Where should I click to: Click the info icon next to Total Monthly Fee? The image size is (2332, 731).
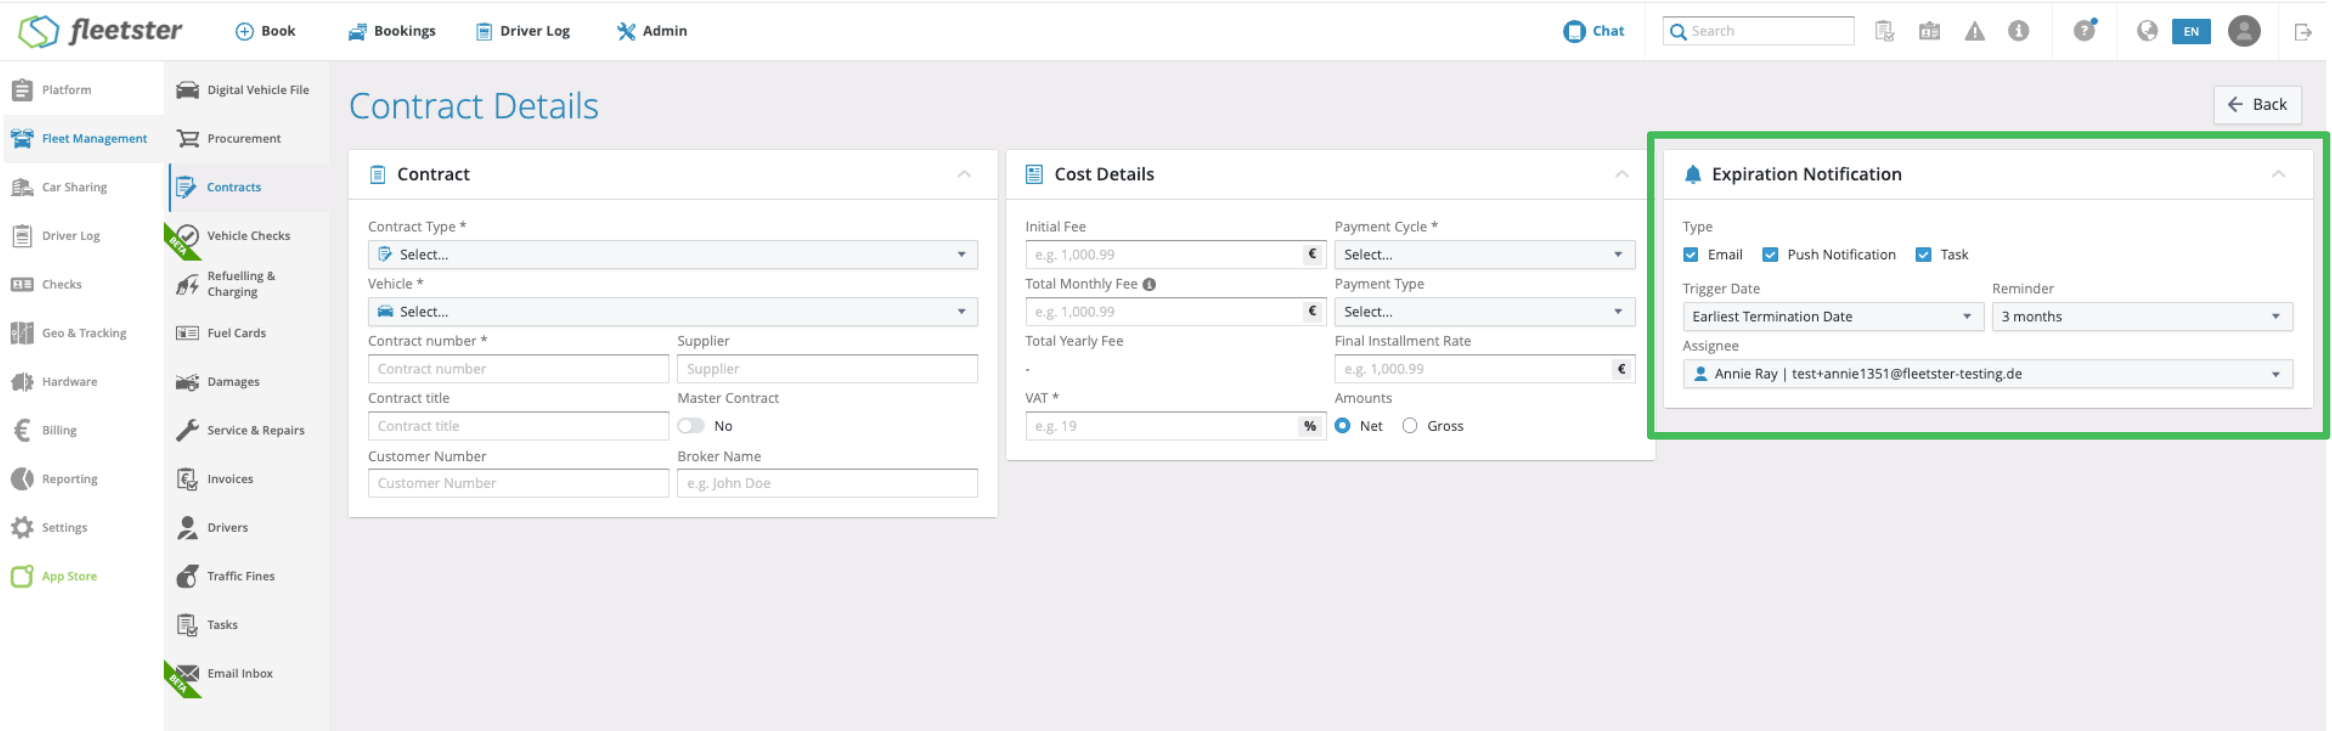[x=1150, y=284]
